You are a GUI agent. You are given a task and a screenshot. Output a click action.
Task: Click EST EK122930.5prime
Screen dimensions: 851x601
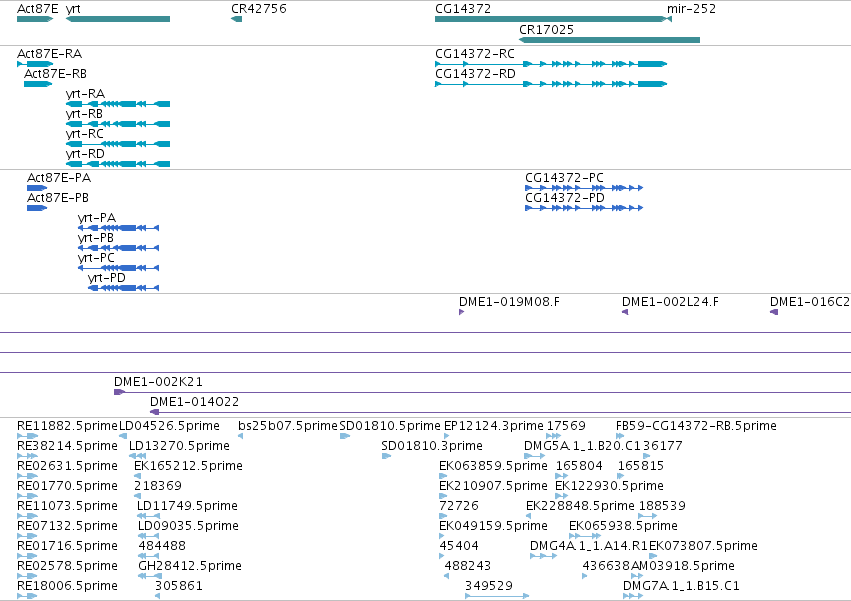562,496
